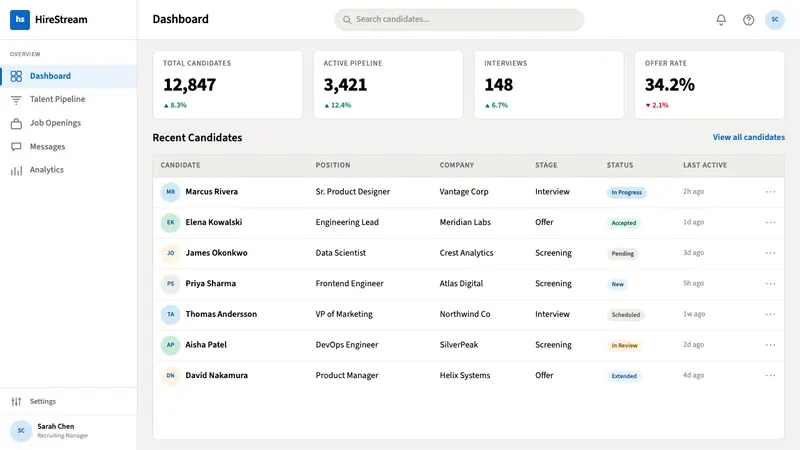Screen dimensions: 800x450
Task: Click the HireStream hs logo icon
Action: coord(20,19)
